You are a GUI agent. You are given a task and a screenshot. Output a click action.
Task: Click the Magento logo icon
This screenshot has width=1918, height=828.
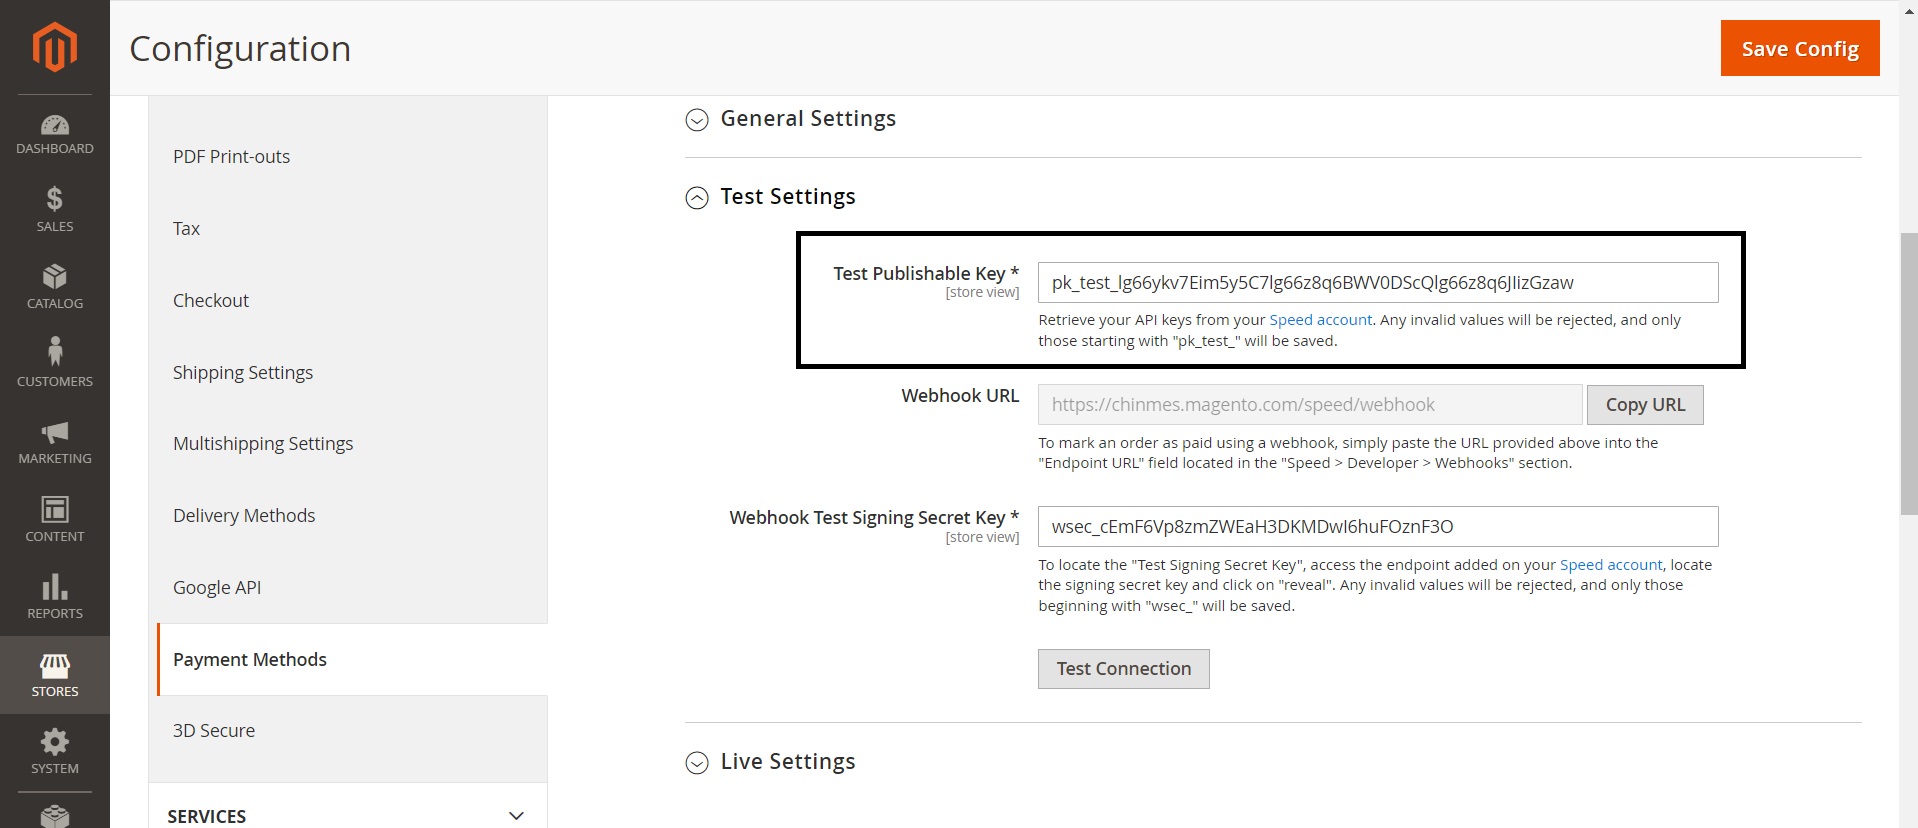pyautogui.click(x=54, y=47)
